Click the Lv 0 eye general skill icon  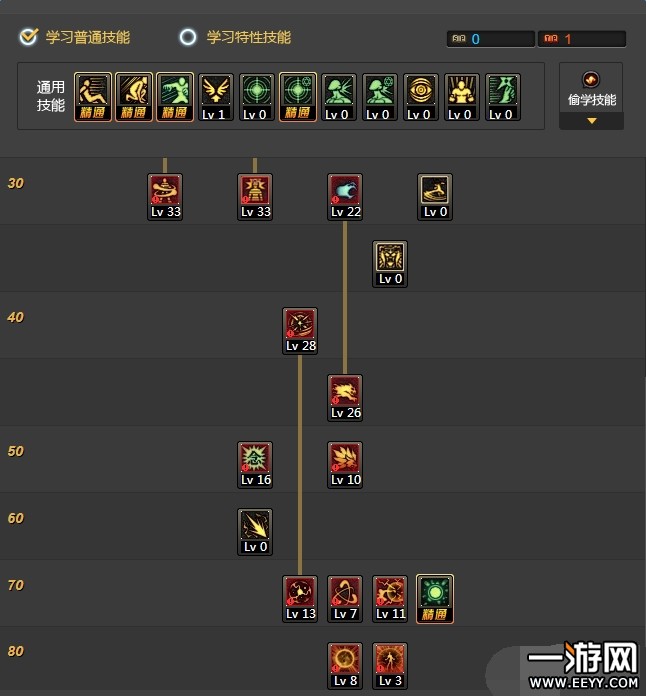click(x=420, y=97)
